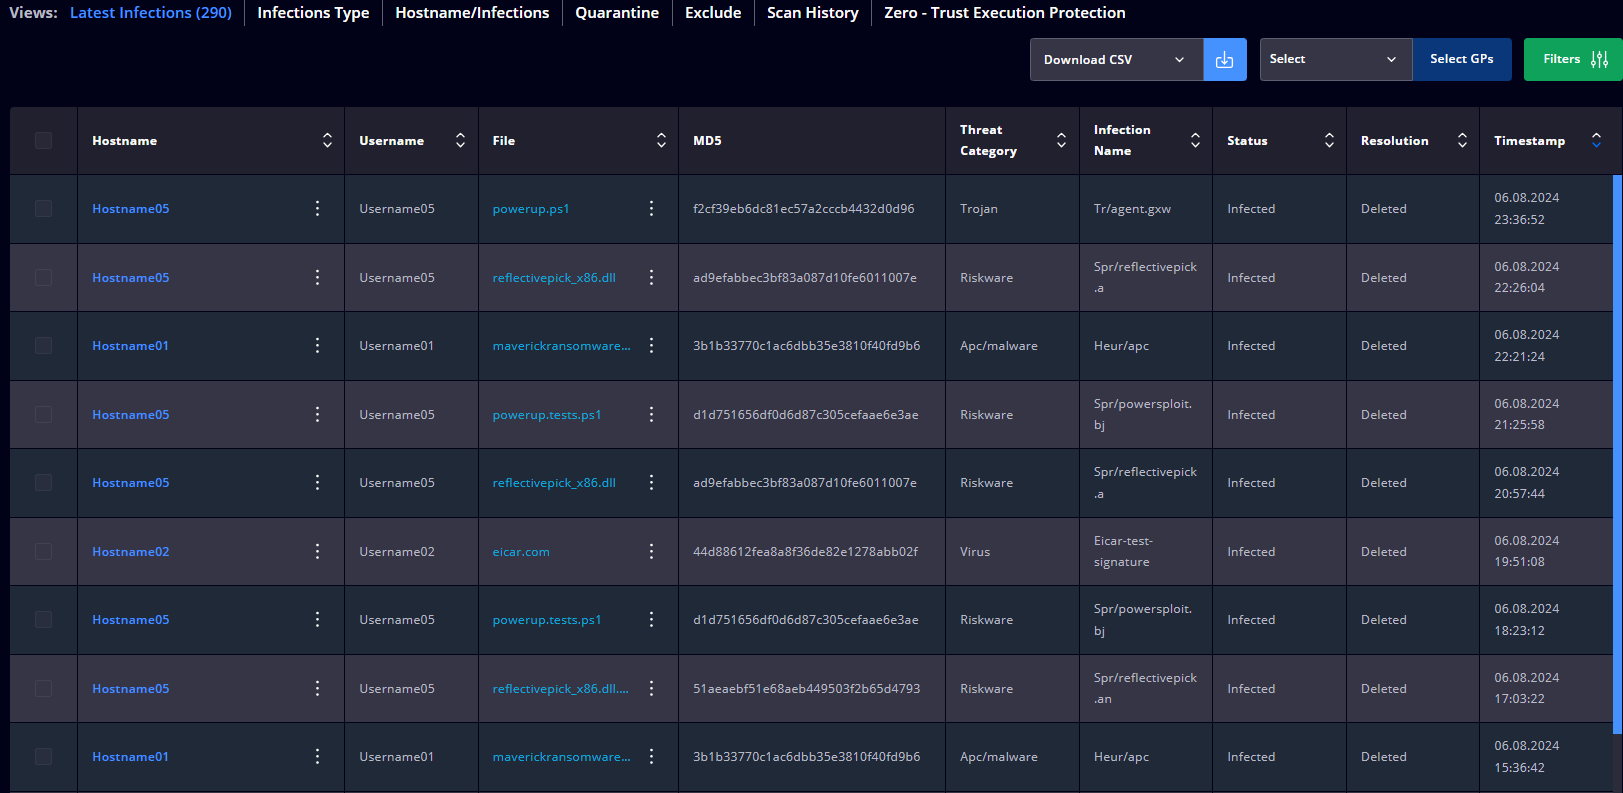Sort table by File column arrows
Image resolution: width=1623 pixels, height=793 pixels.
point(661,140)
